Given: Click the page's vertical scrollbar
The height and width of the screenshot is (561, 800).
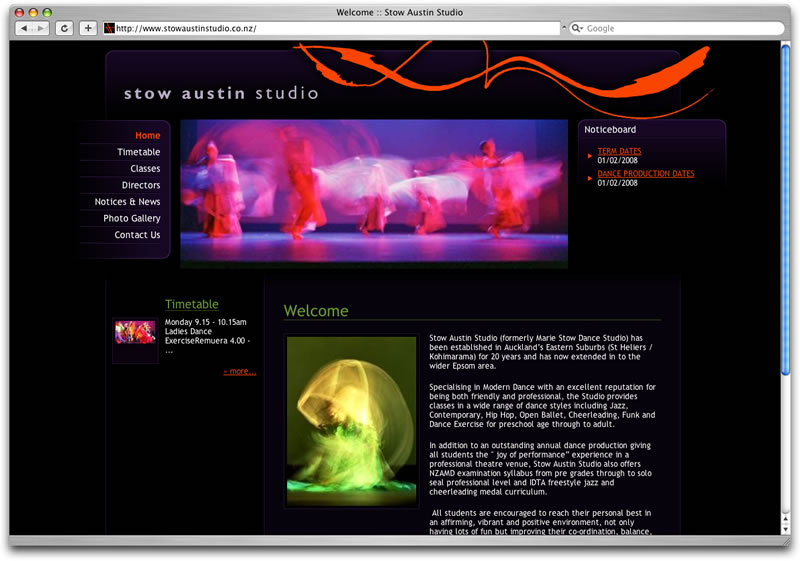Looking at the screenshot, I should pyautogui.click(x=785, y=300).
